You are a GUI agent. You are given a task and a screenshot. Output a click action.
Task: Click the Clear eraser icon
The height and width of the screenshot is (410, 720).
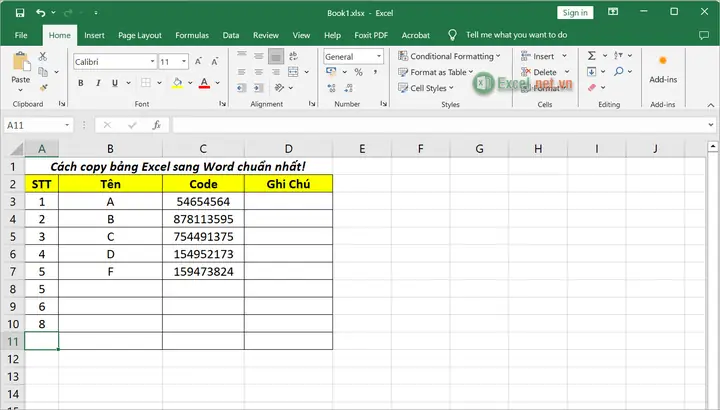tap(592, 87)
